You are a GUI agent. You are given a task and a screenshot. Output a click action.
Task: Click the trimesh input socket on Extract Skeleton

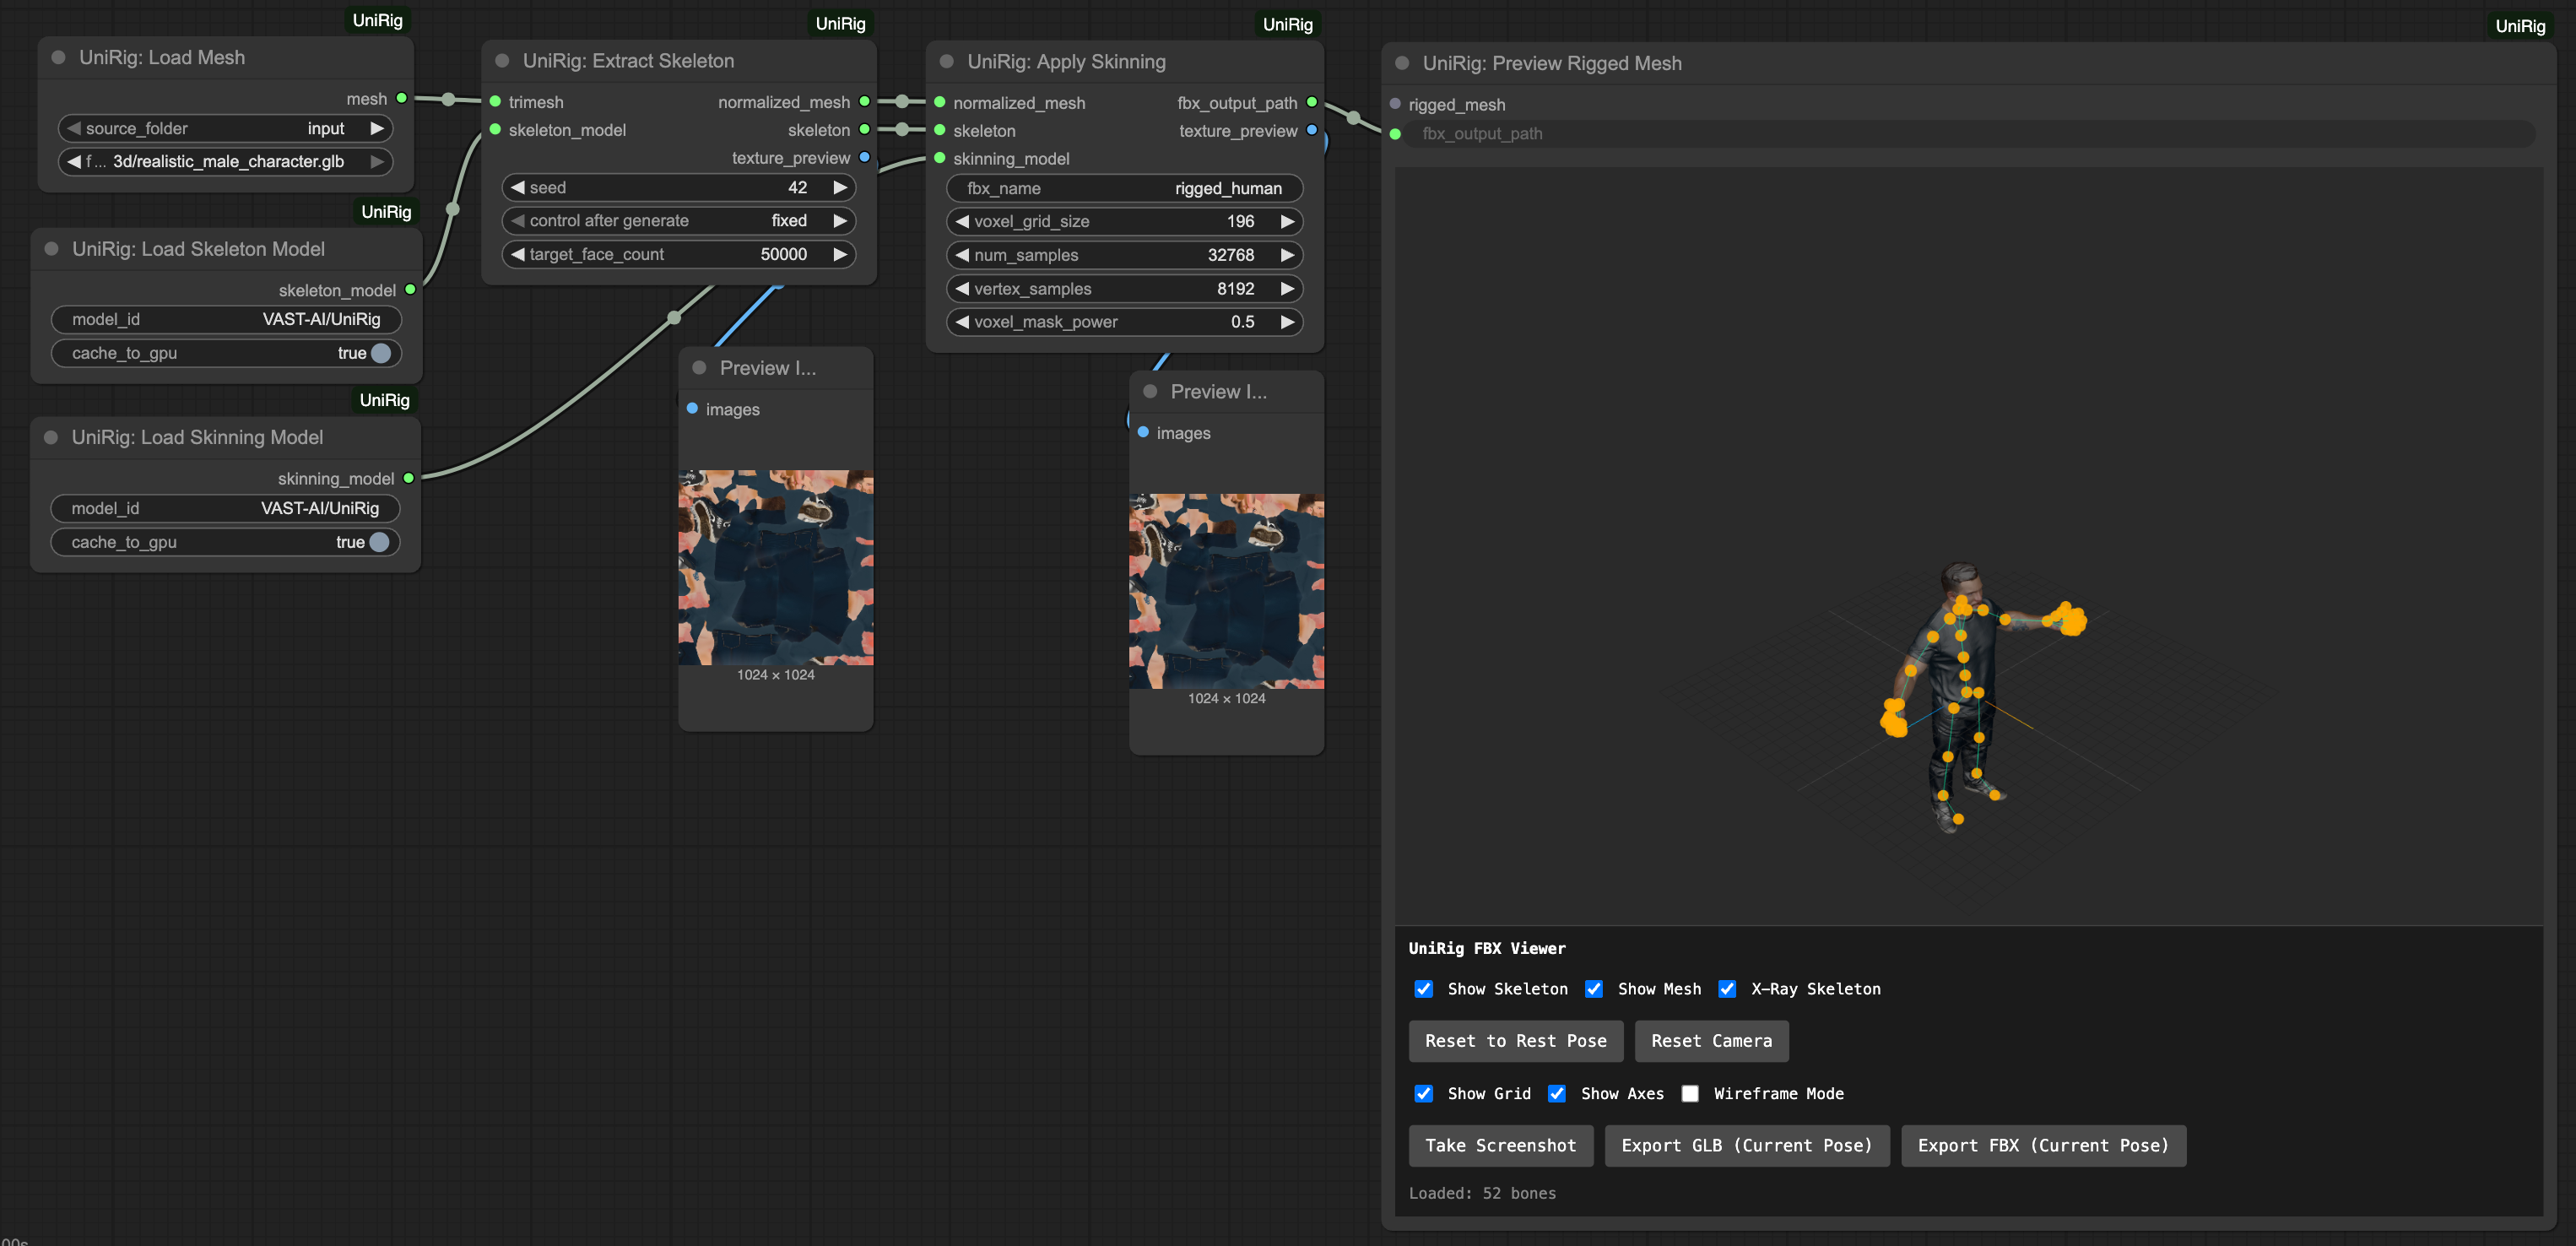click(495, 101)
